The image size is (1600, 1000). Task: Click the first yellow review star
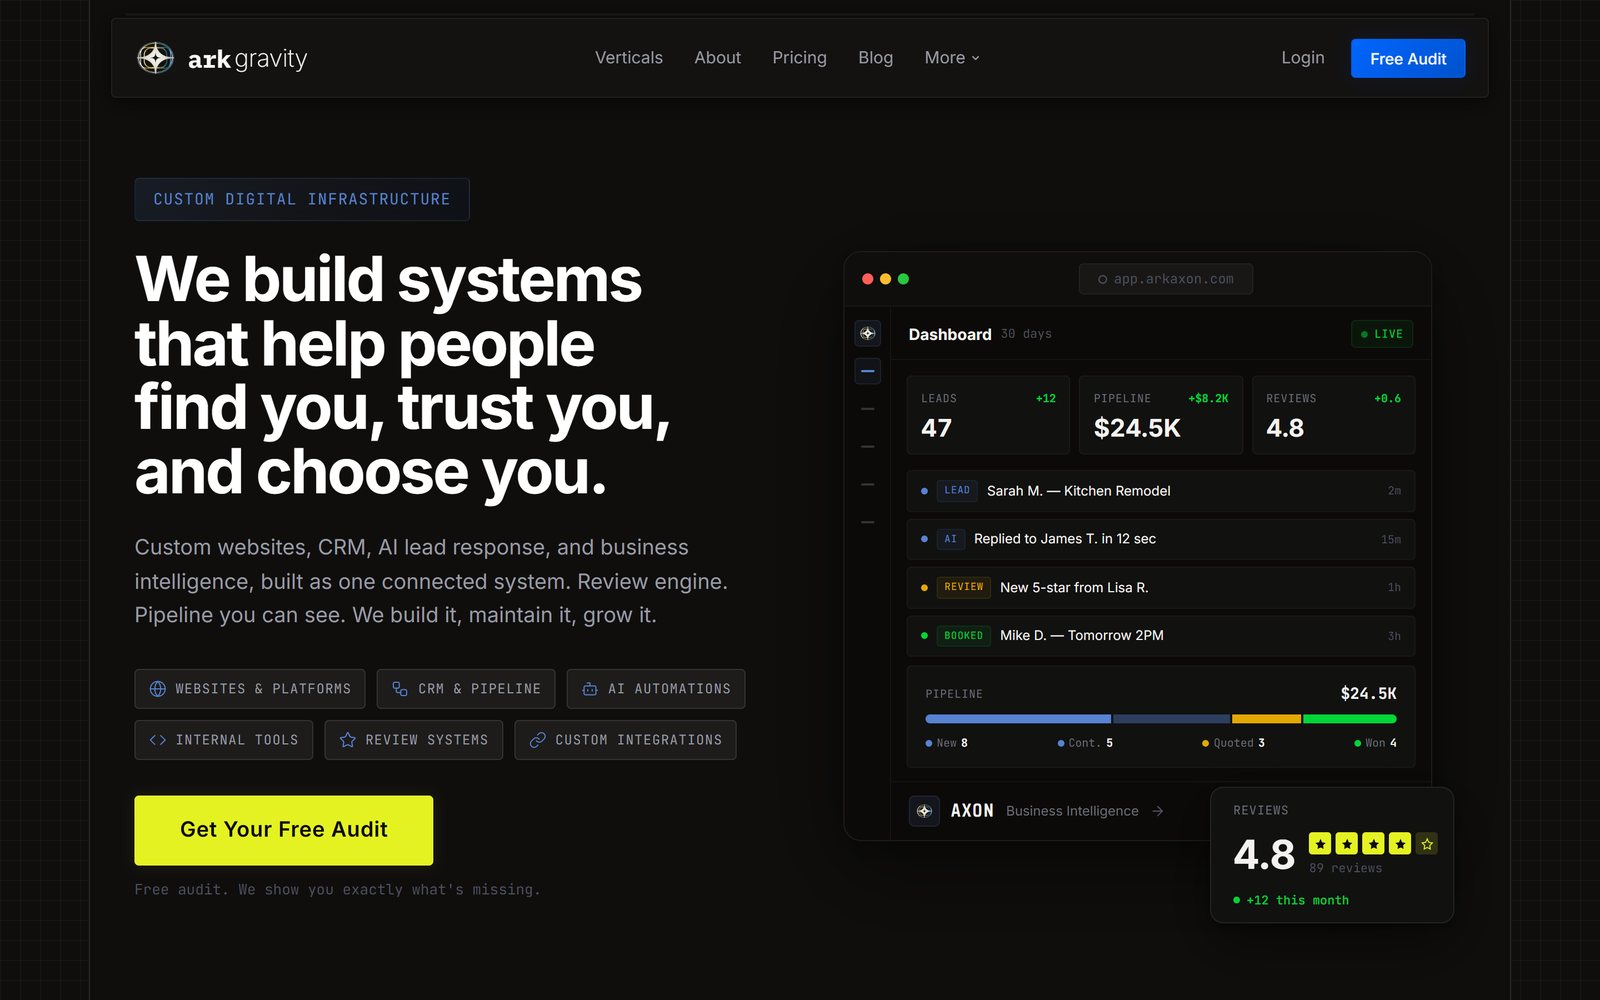(1320, 844)
